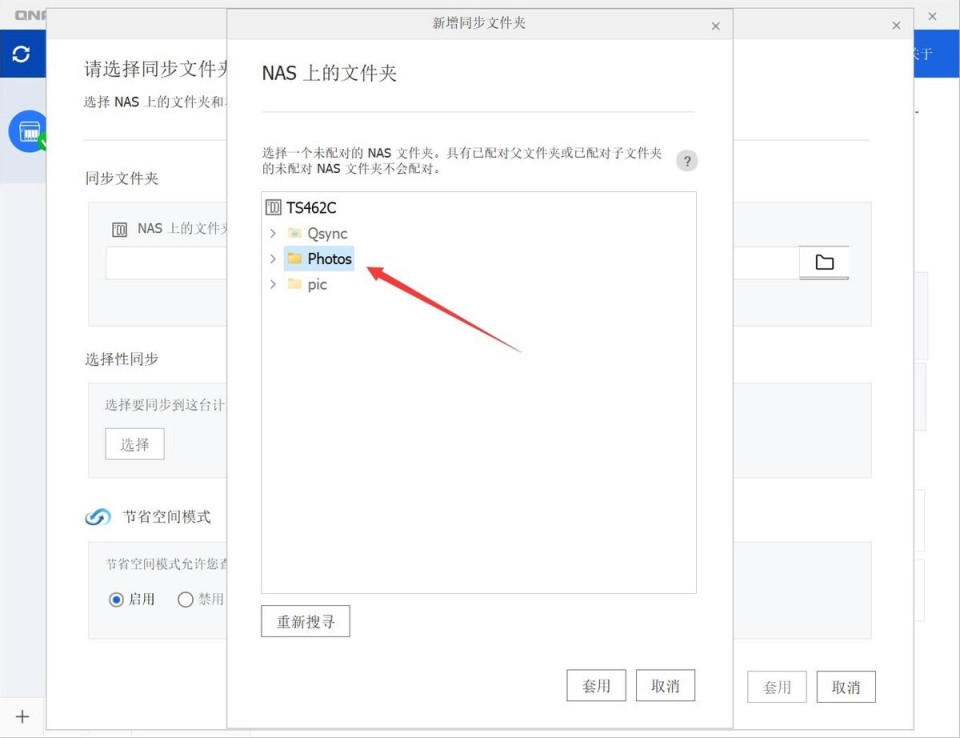960x738 pixels.
Task: Click 取消 in the NAS folder dialog
Action: [x=666, y=685]
